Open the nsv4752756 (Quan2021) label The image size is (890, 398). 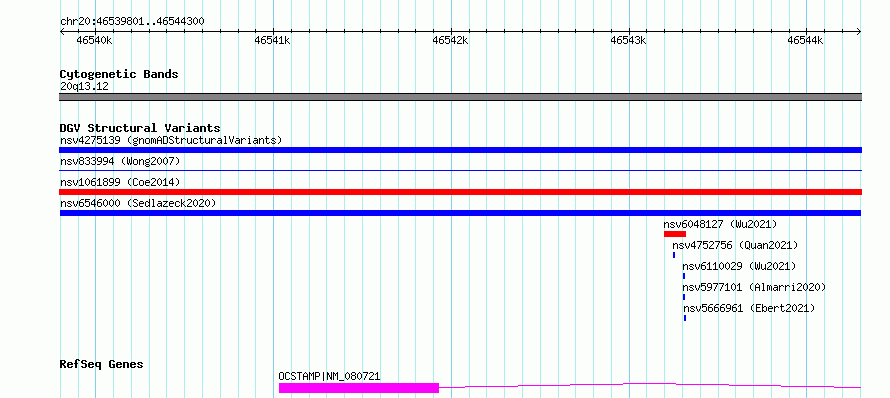[735, 245]
